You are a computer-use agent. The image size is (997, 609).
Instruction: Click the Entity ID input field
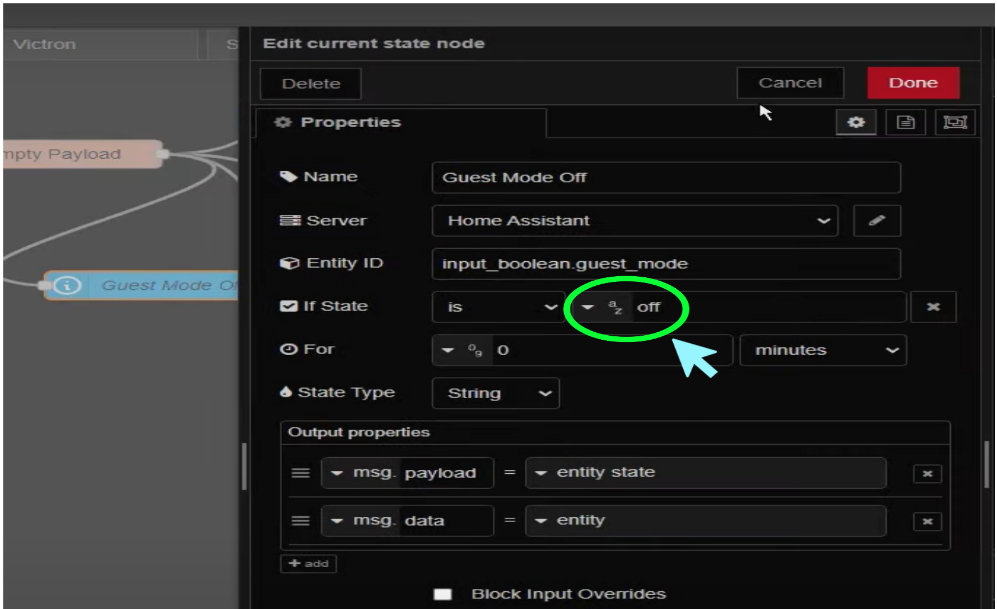(666, 264)
